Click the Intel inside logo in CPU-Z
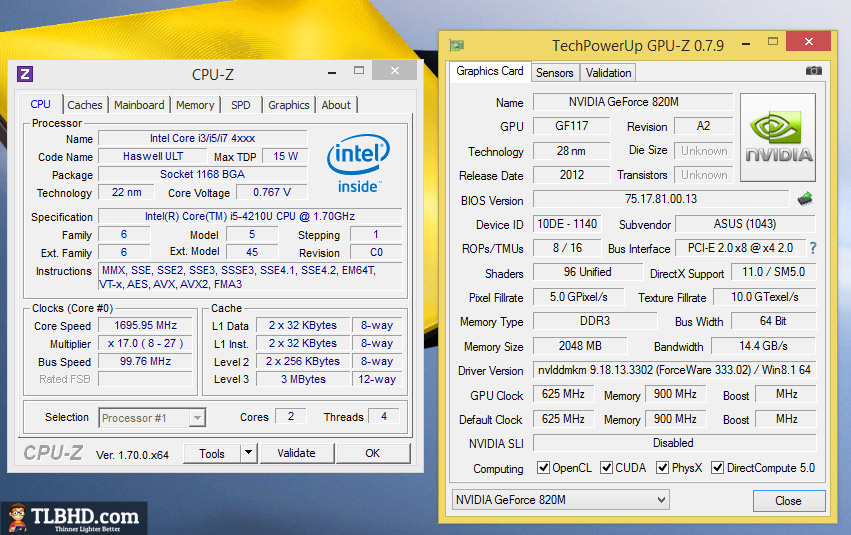Image resolution: width=851 pixels, height=535 pixels. (x=358, y=163)
